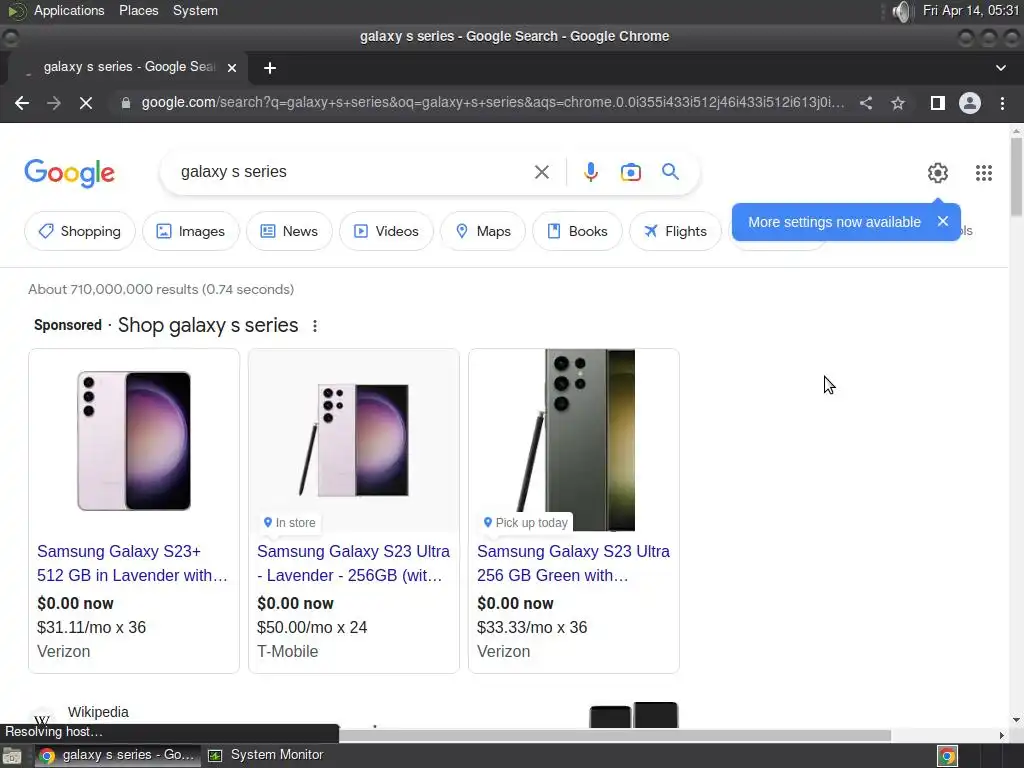Click the clock showing Fri Apr 14
This screenshot has height=768, width=1024.
[x=970, y=10]
